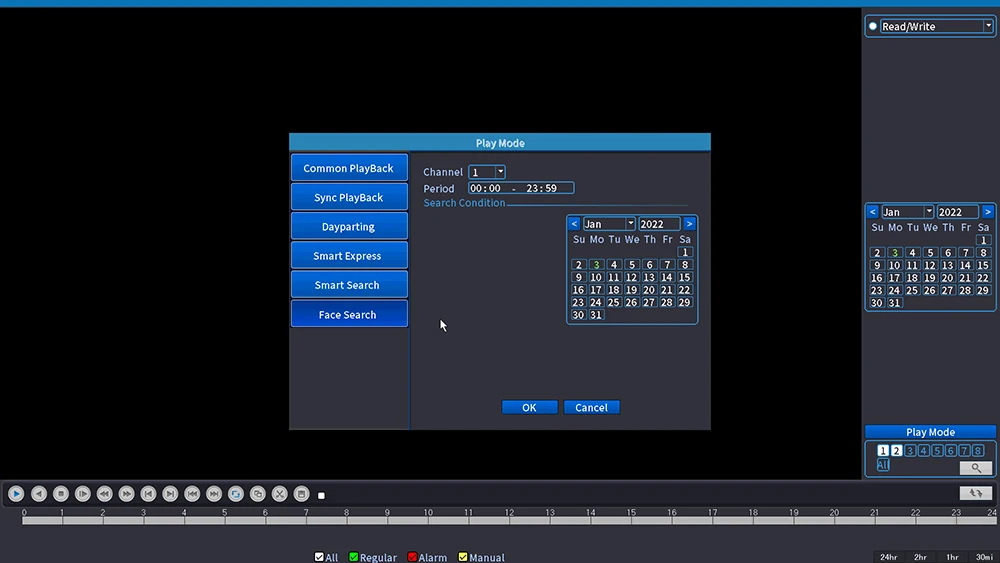Viewport: 1000px width, 563px height.
Task: Toggle the All record type checkbox
Action: click(320, 557)
